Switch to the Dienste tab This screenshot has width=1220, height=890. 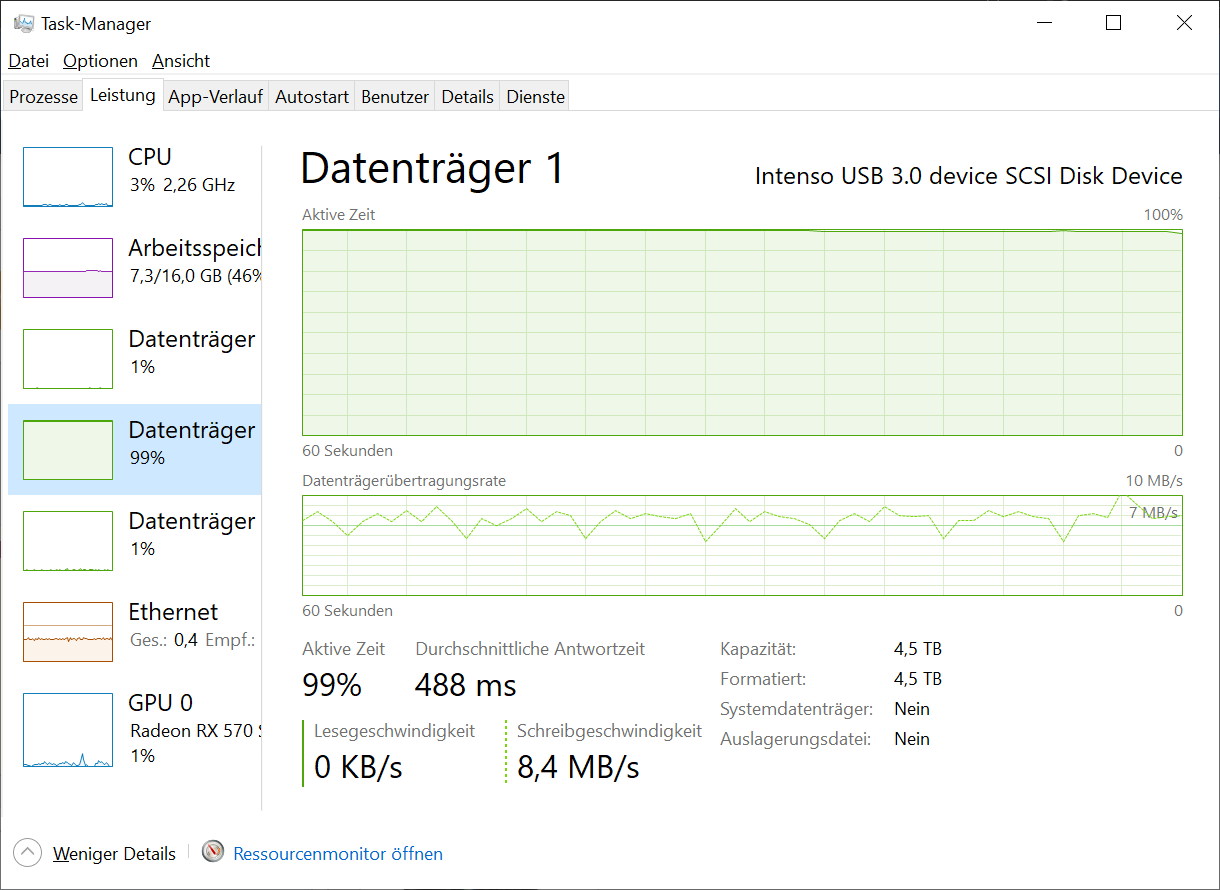point(536,97)
